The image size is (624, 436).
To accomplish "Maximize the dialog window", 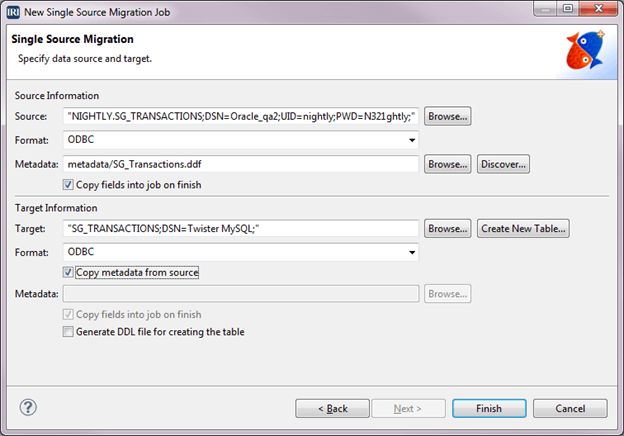I will pos(568,8).
